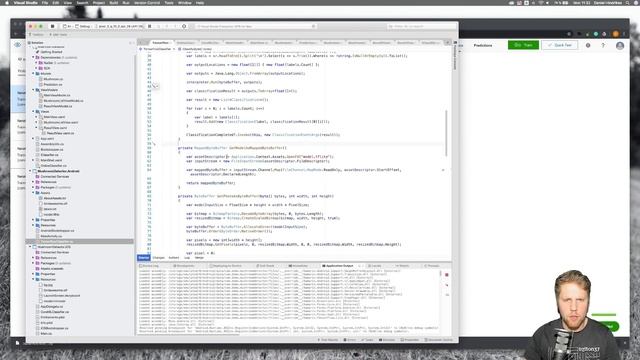Open Getting Started in the solution pad

pos(51,52)
